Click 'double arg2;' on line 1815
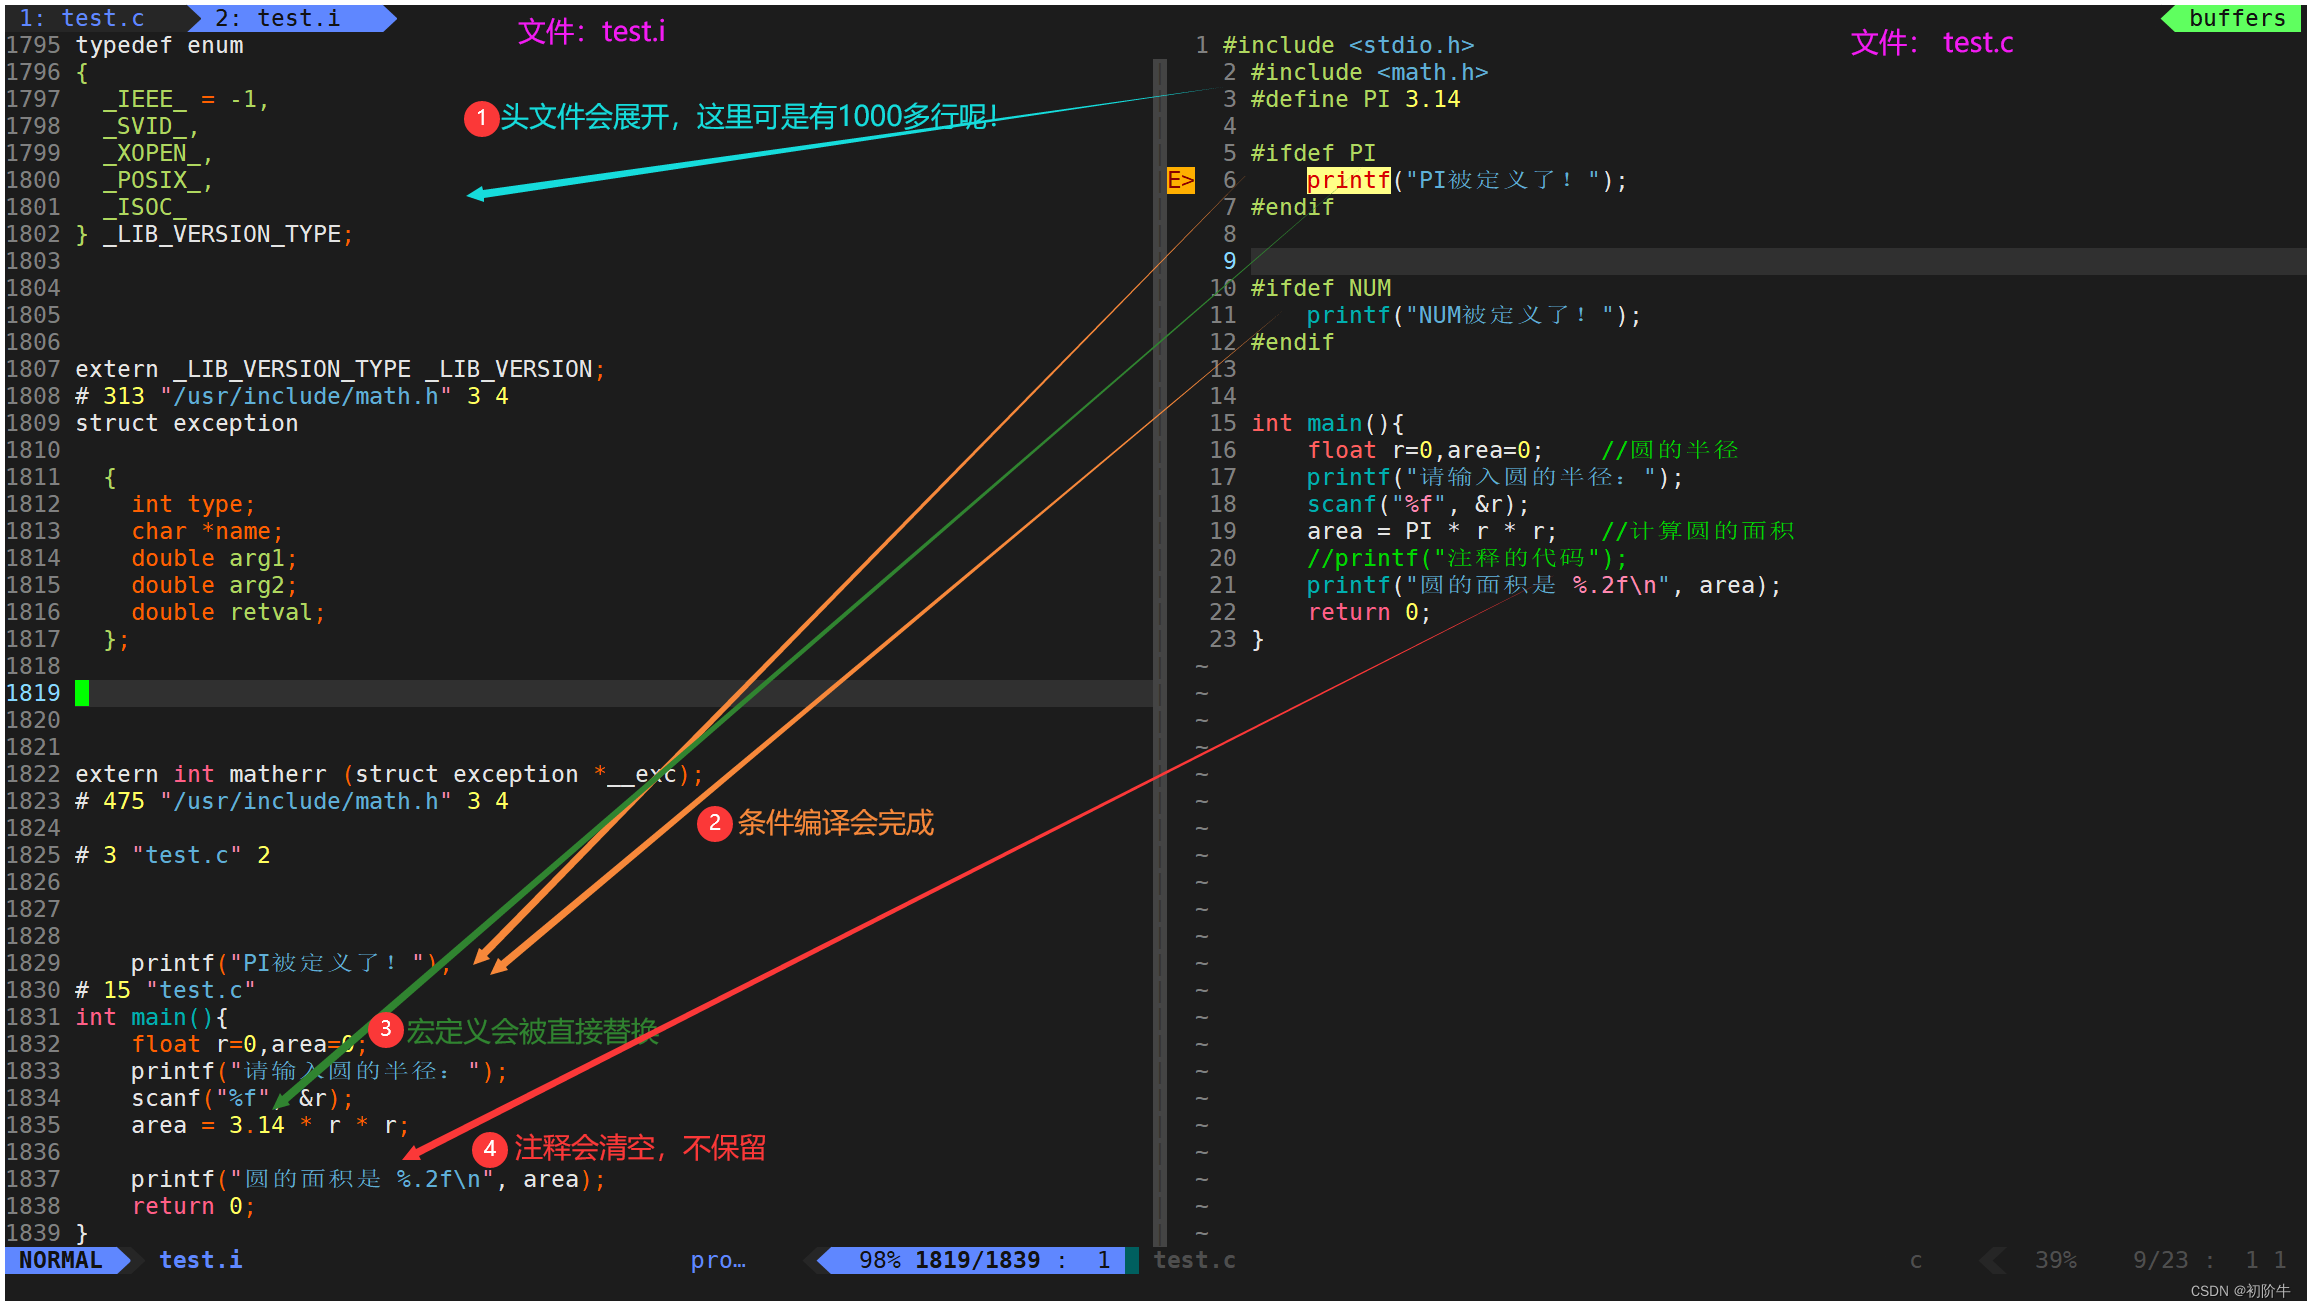Image resolution: width=2307 pixels, height=1308 pixels. [215, 585]
